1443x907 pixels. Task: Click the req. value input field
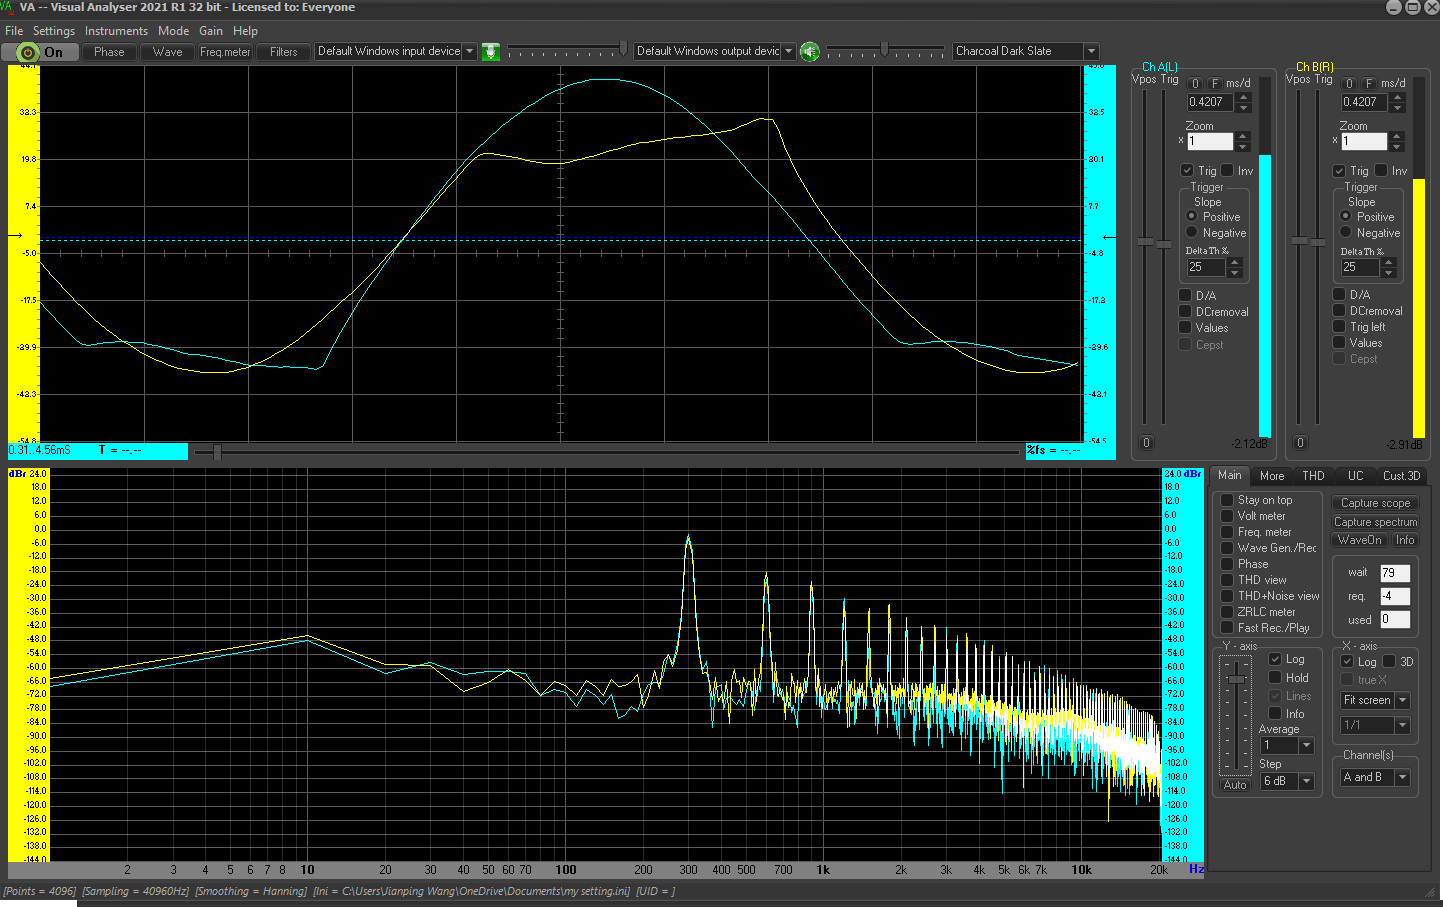tap(1395, 596)
